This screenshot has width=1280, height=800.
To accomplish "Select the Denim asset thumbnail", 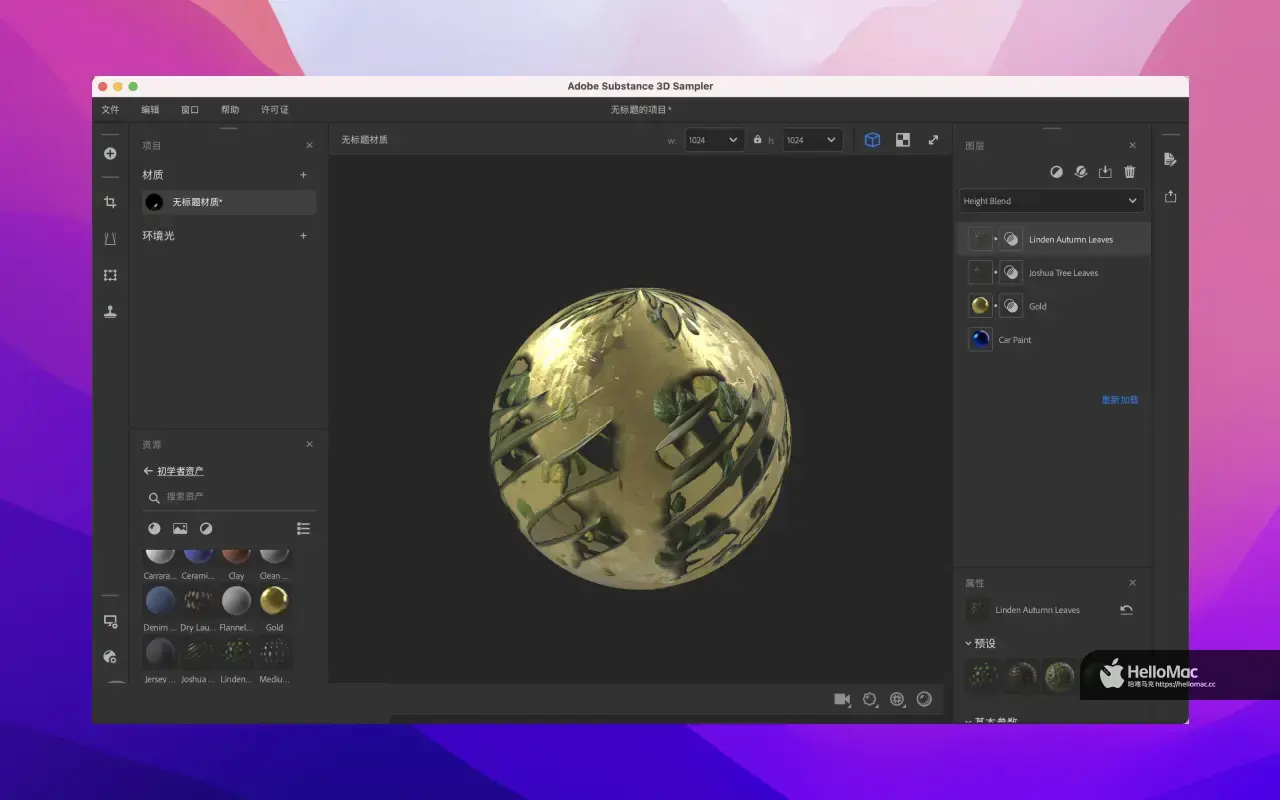I will (x=160, y=600).
